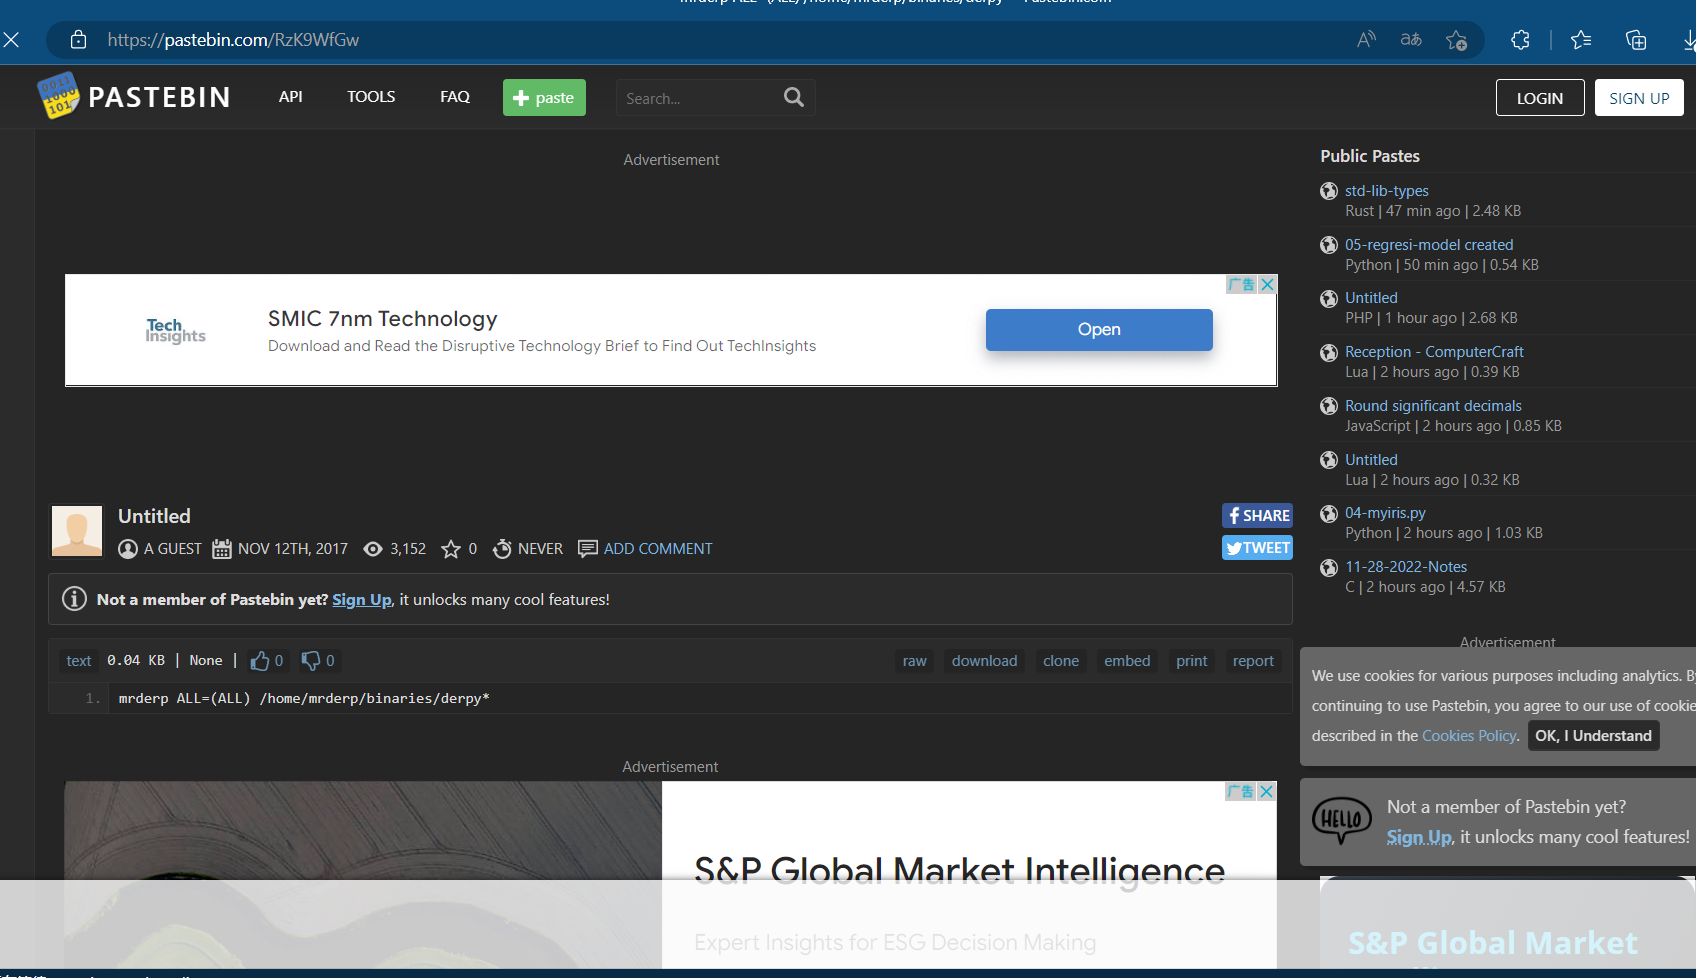1696x978 pixels.
Task: Tweet this paste
Action: pos(1257,548)
